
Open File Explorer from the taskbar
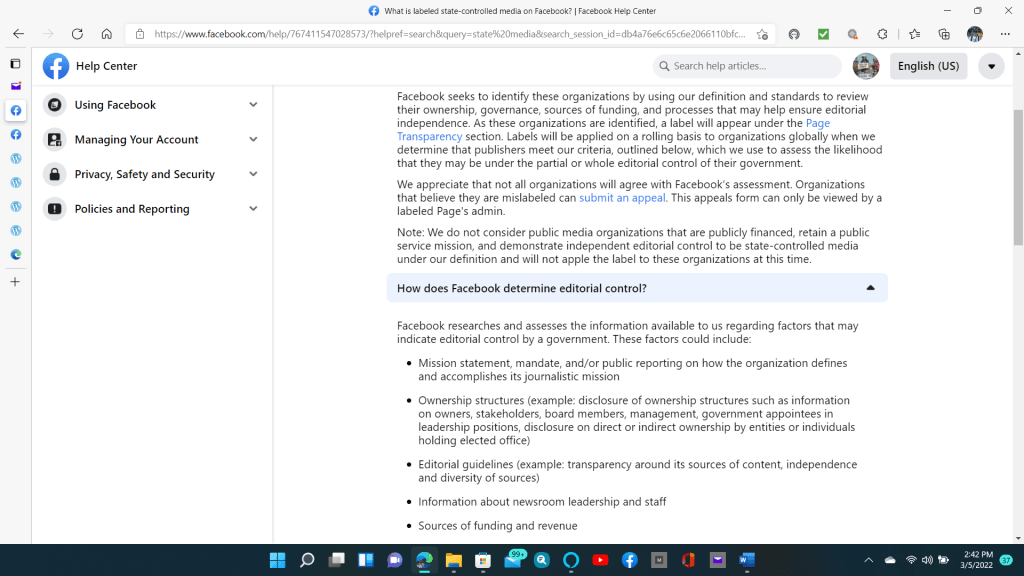(x=453, y=560)
